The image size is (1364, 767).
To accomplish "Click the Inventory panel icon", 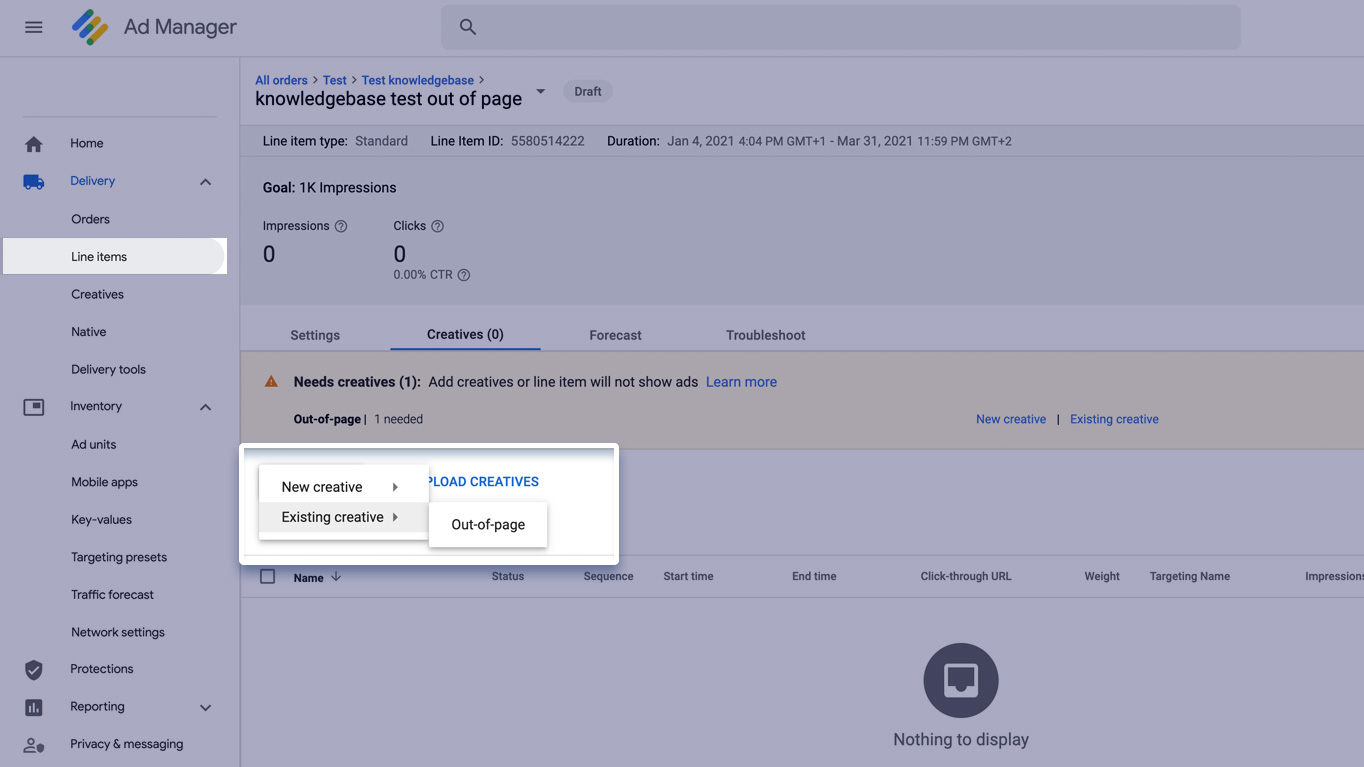I will [x=34, y=407].
